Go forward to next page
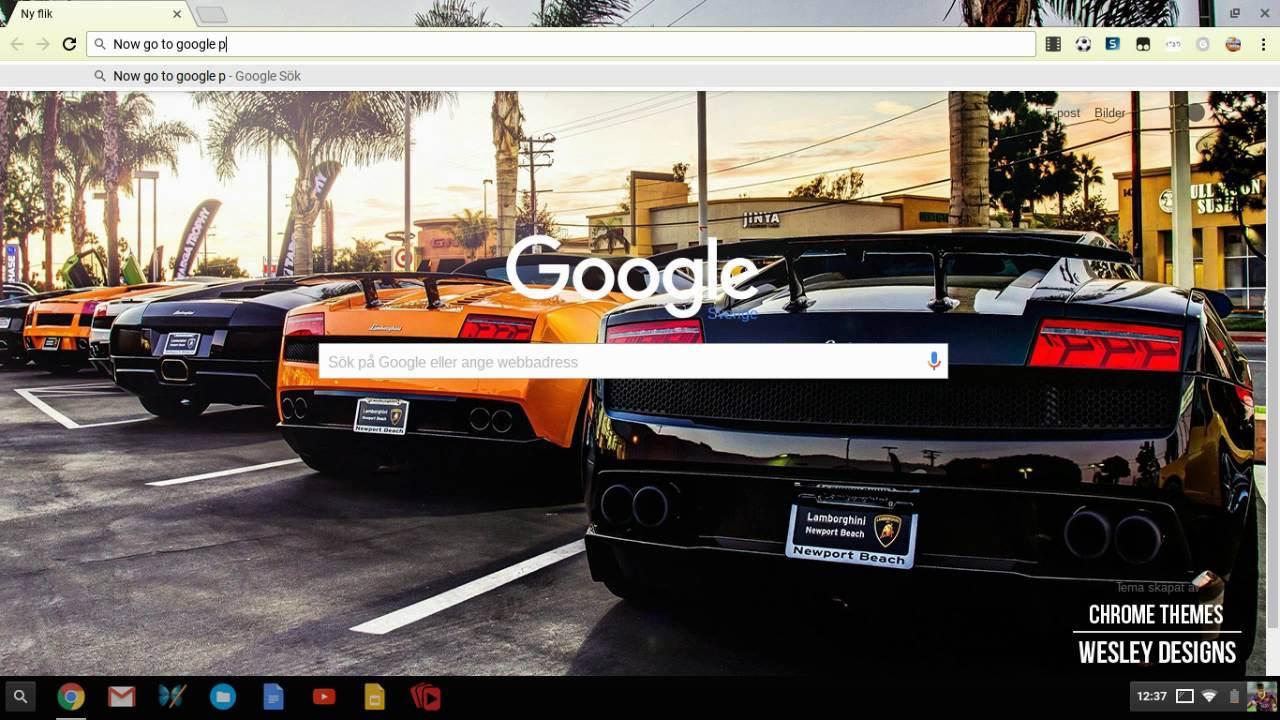 tap(43, 44)
